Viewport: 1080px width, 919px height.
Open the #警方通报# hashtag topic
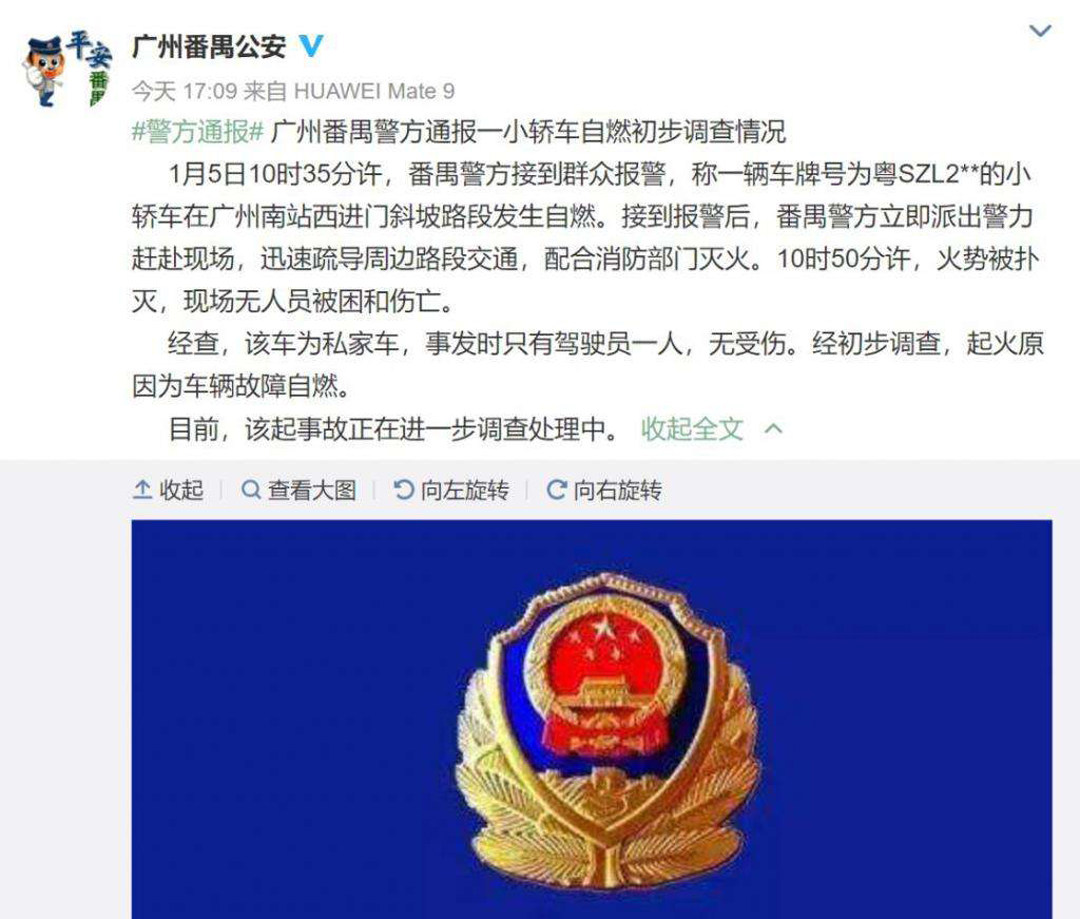198,131
